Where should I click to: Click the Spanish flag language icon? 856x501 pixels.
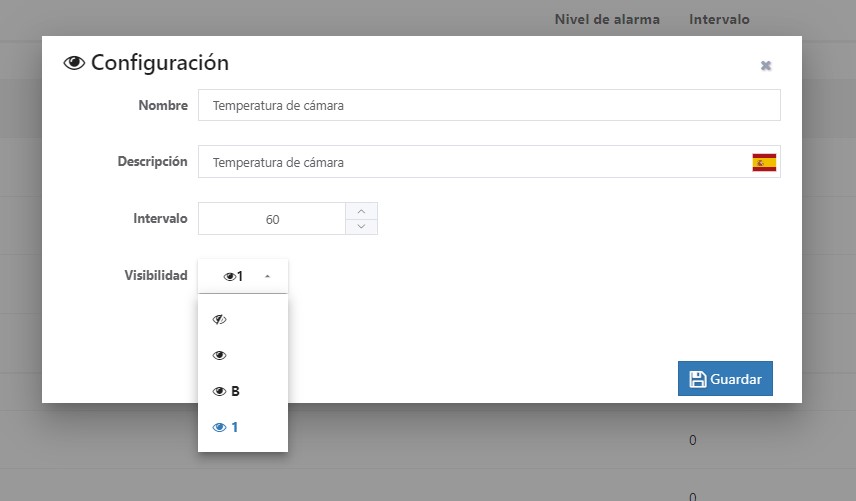click(x=764, y=162)
